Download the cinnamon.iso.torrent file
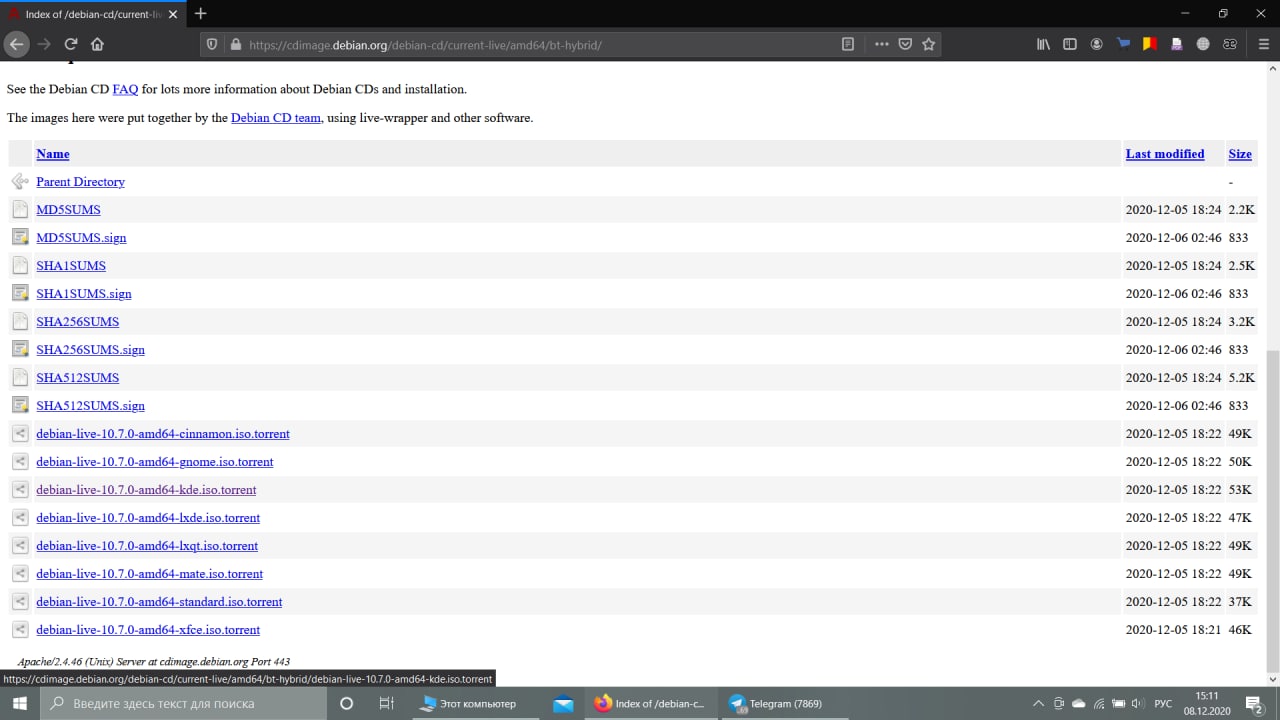 coord(163,434)
